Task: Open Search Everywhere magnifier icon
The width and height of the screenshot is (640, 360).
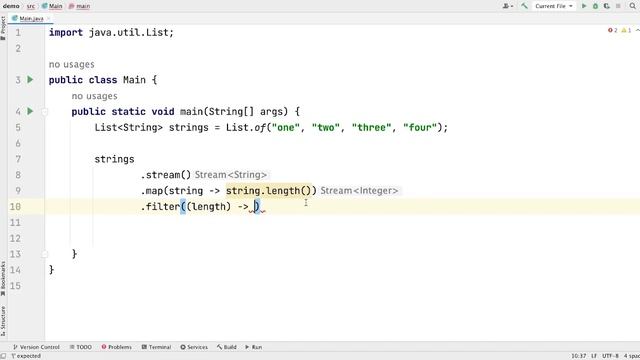Action: [x=632, y=6]
